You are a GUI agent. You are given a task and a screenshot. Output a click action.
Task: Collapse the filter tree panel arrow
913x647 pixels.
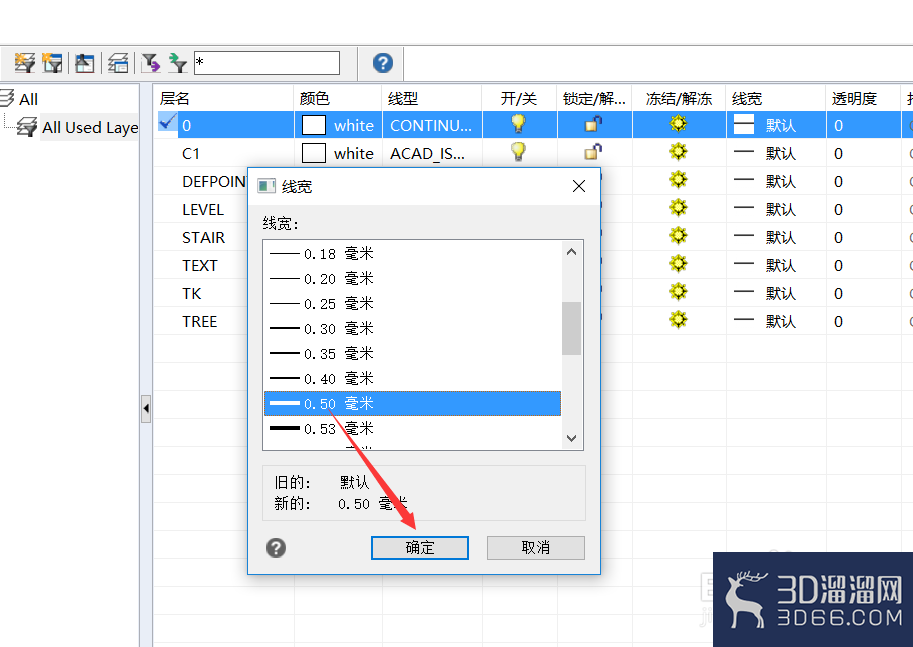(146, 408)
